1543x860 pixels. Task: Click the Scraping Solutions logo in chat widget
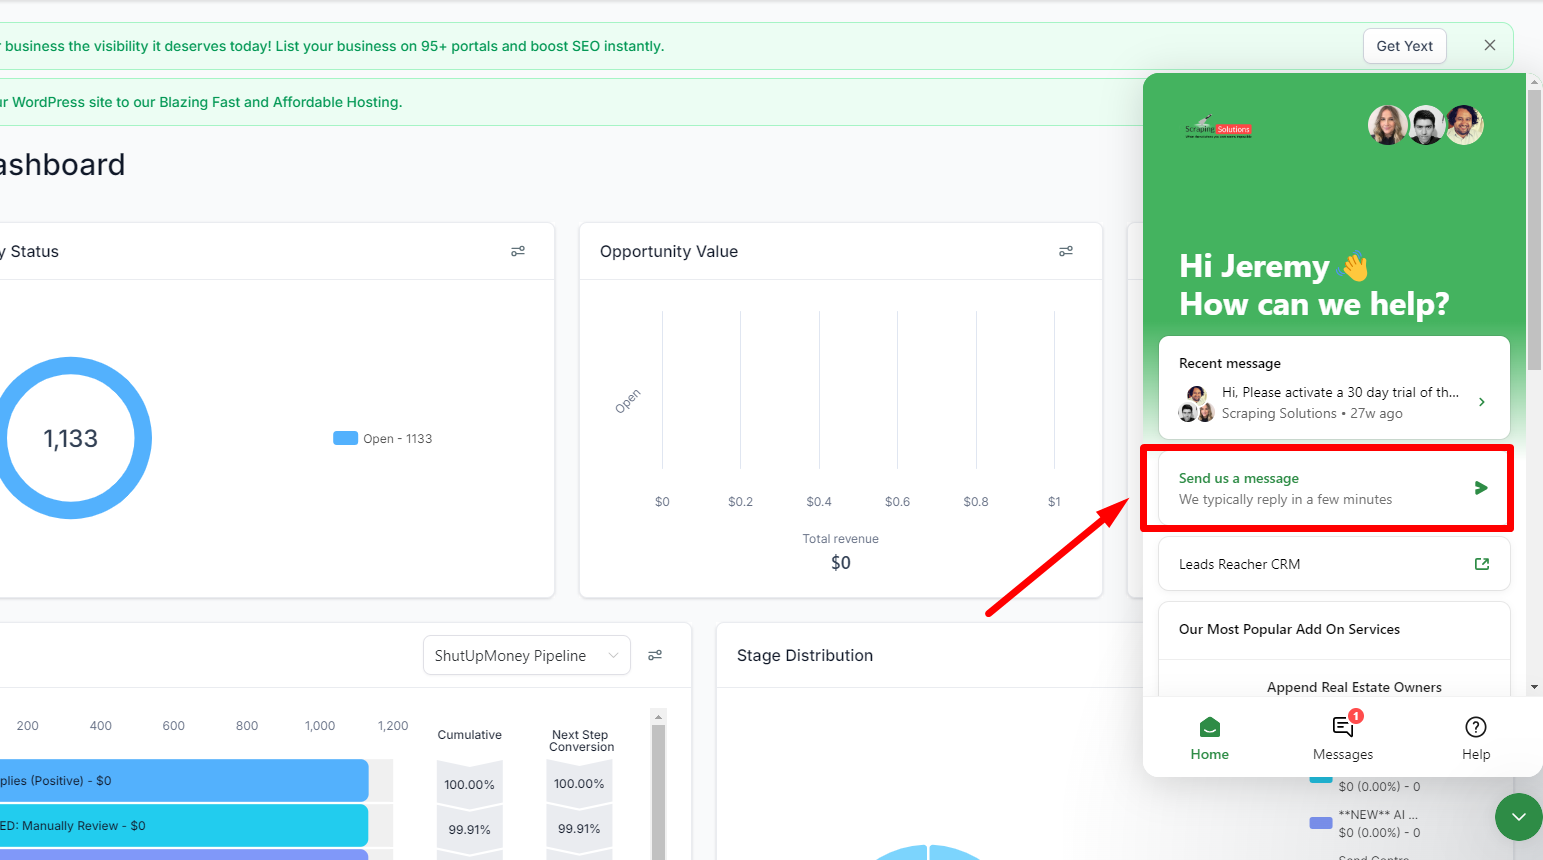click(x=1218, y=127)
